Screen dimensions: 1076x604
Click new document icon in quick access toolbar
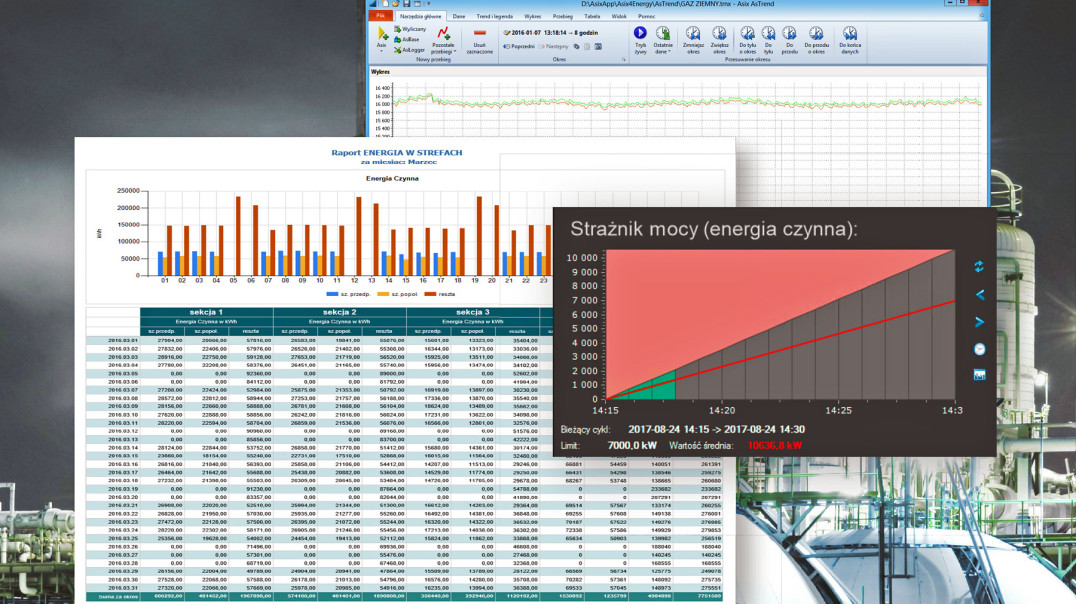coord(385,3)
